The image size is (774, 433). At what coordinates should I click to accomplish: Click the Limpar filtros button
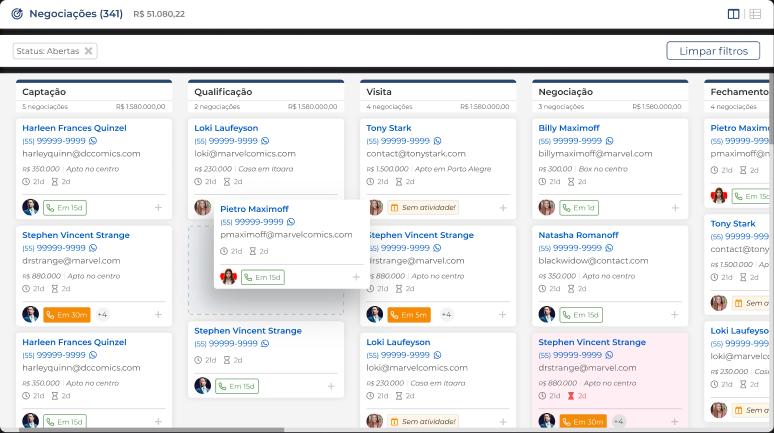(x=713, y=51)
